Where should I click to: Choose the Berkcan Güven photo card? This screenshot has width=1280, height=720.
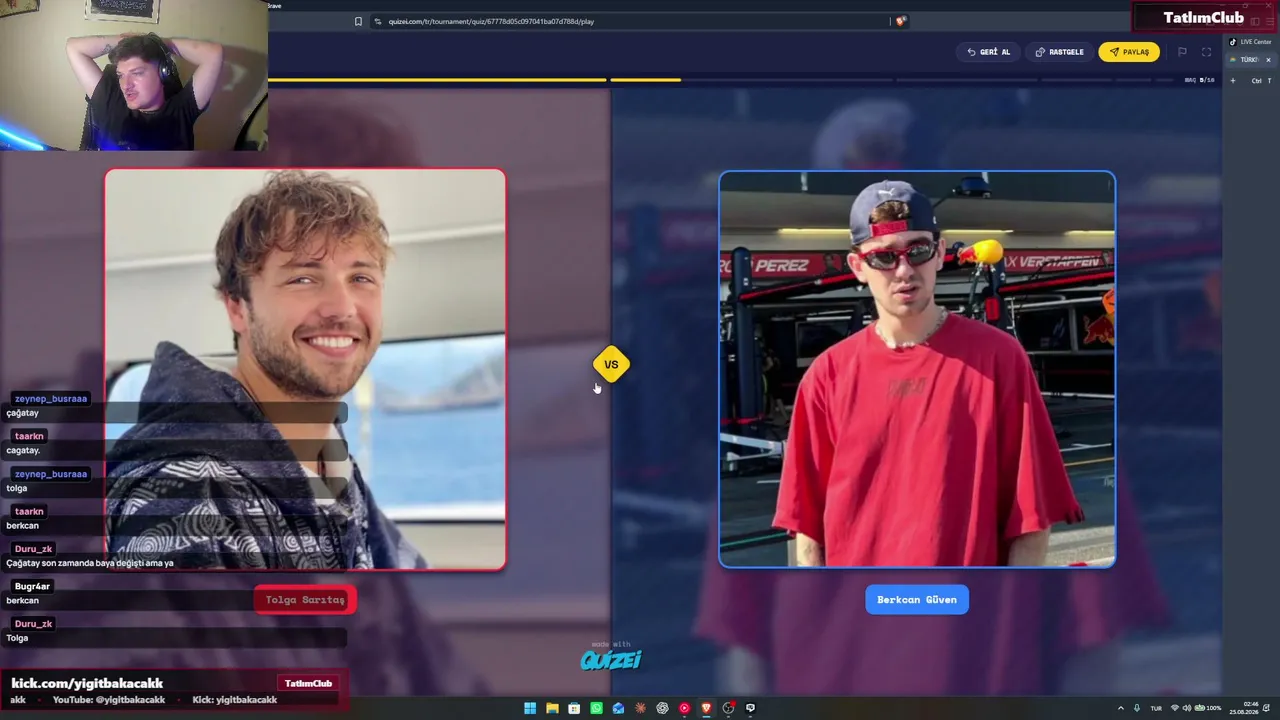pyautogui.click(x=917, y=369)
